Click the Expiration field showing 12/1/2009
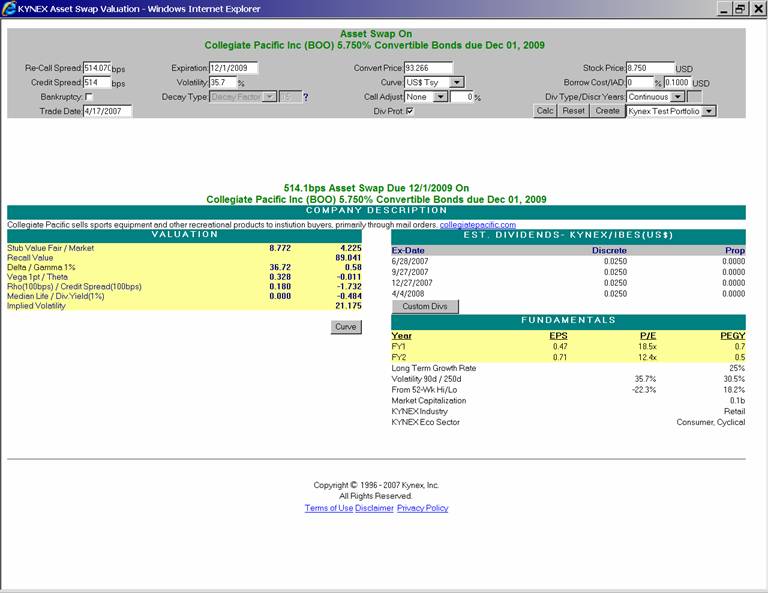 click(x=233, y=68)
